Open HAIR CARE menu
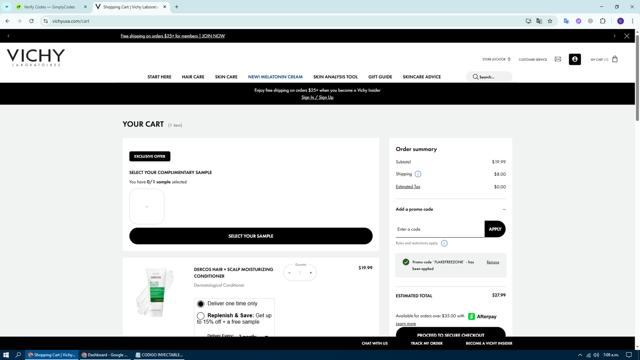 [x=193, y=77]
